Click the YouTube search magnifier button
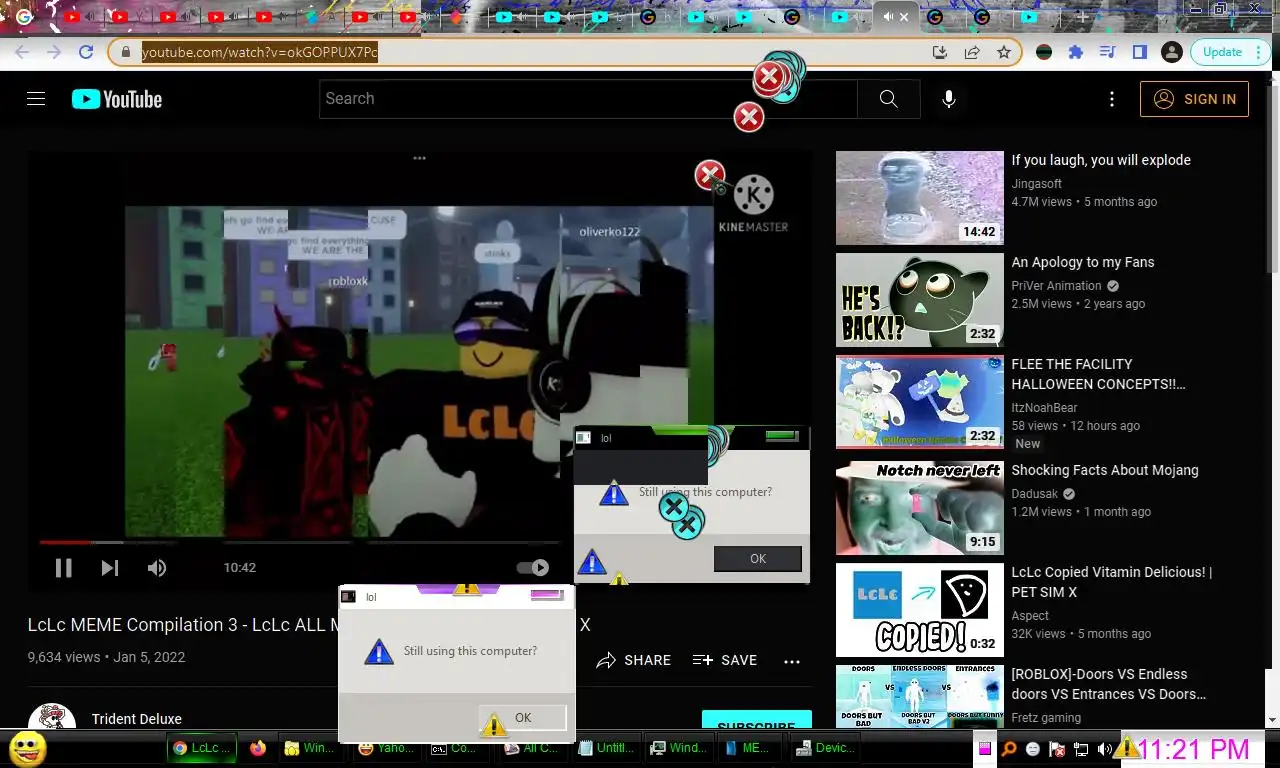The image size is (1280, 768). (x=888, y=99)
